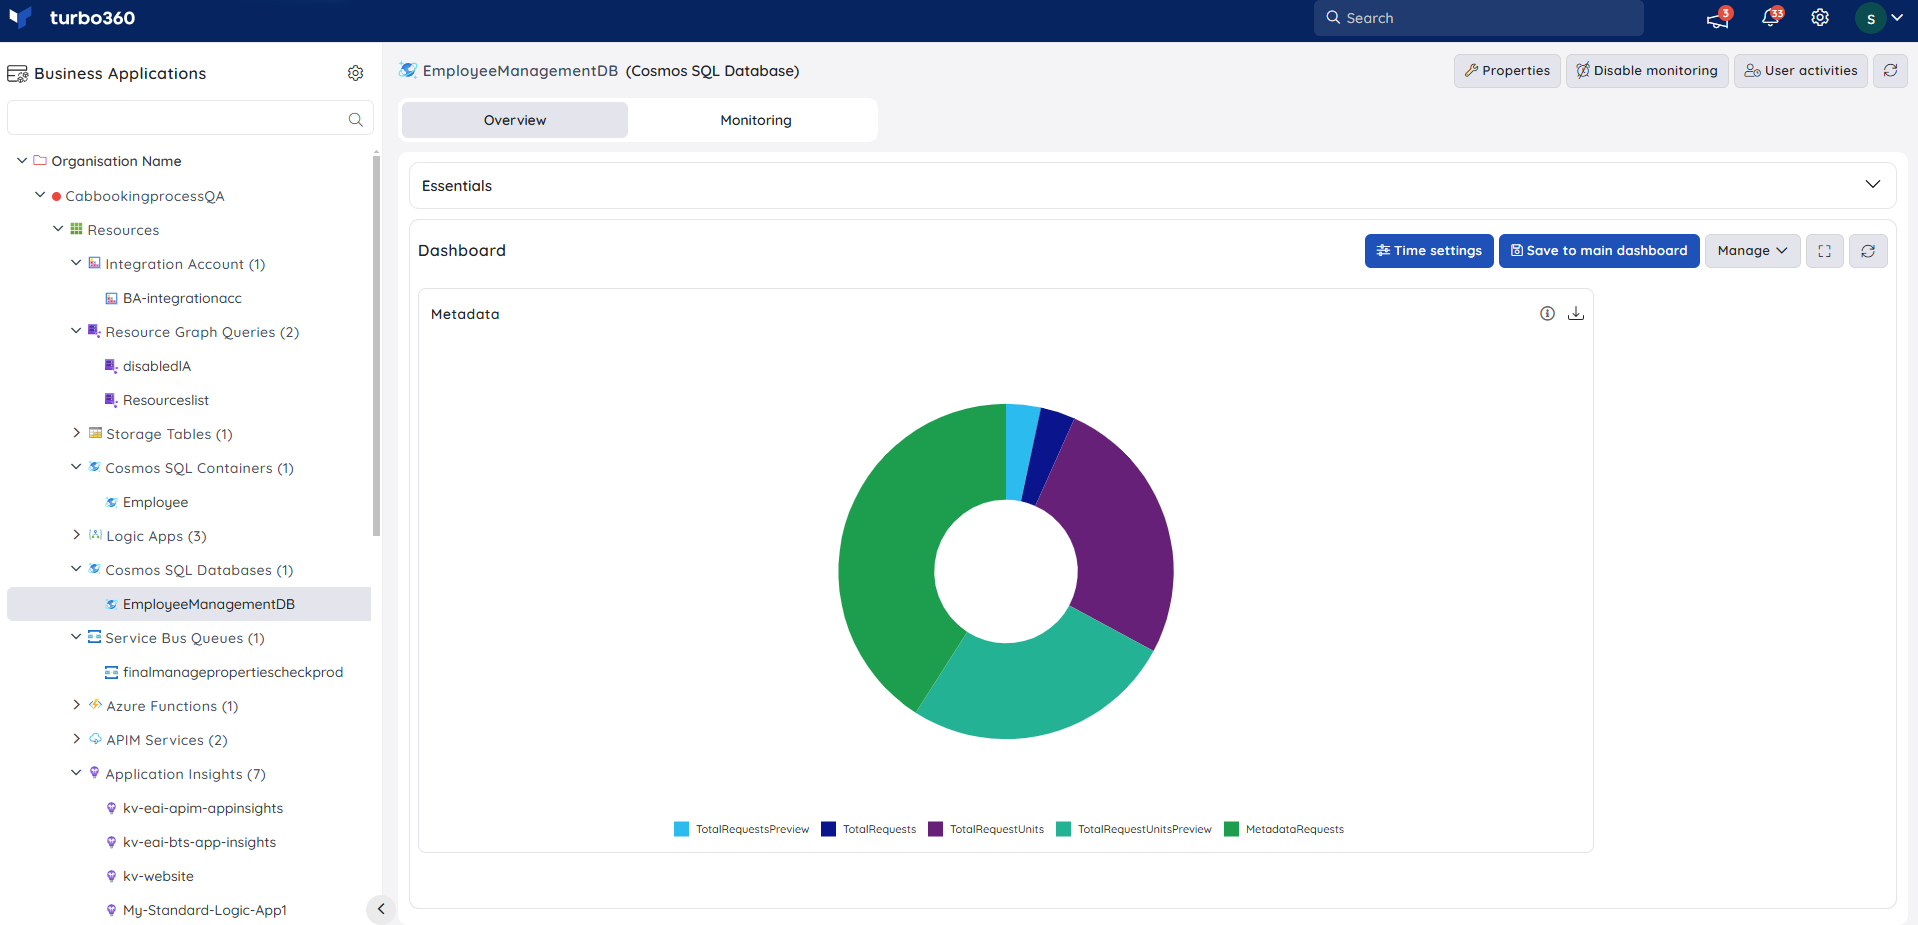Click Save to main dashboard
The width and height of the screenshot is (1918, 925).
coord(1599,251)
